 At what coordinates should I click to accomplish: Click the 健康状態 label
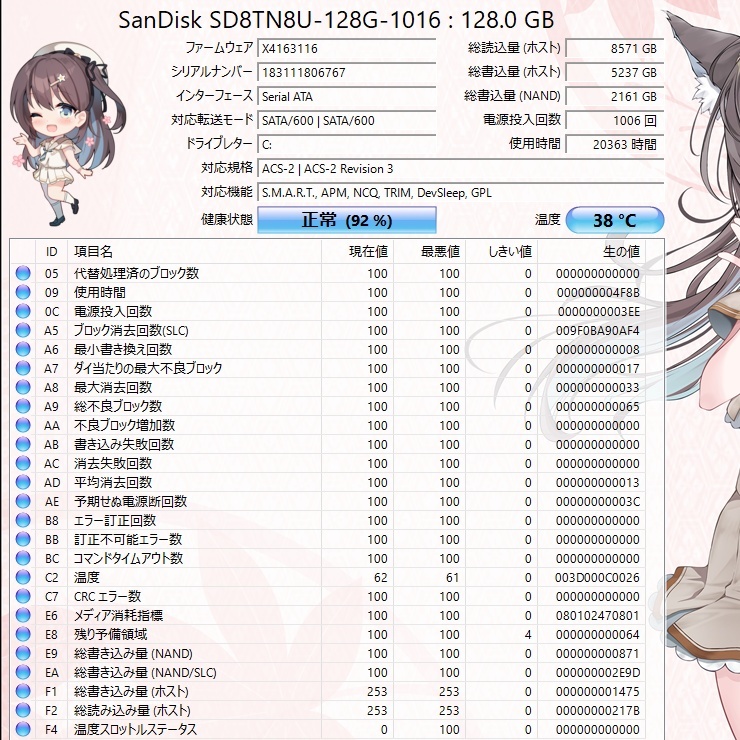[227, 219]
